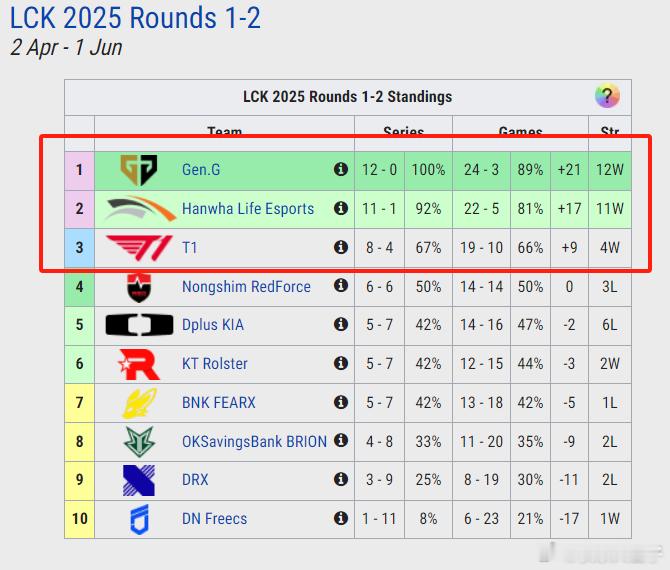The image size is (670, 570).
Task: Open the LCK 2025 Rounds 1-2 heading link
Action: (x=135, y=18)
